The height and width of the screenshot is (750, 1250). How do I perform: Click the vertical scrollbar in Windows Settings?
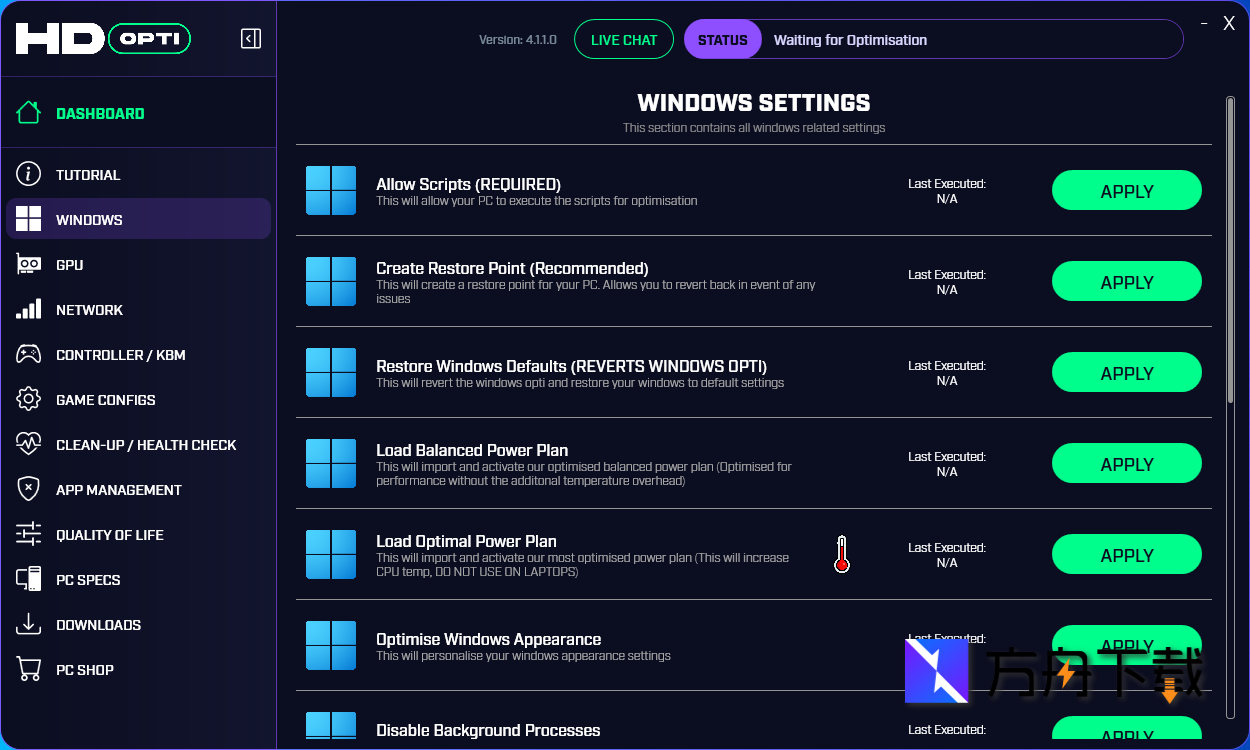tap(1230, 250)
